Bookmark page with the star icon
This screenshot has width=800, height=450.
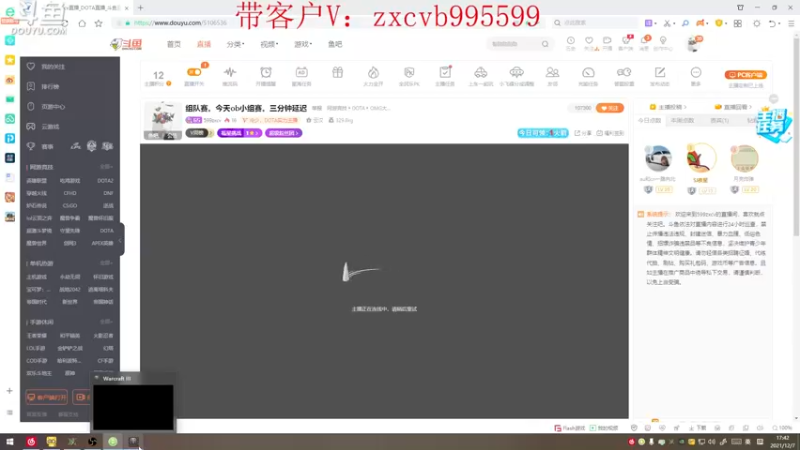pyautogui.click(x=98, y=23)
